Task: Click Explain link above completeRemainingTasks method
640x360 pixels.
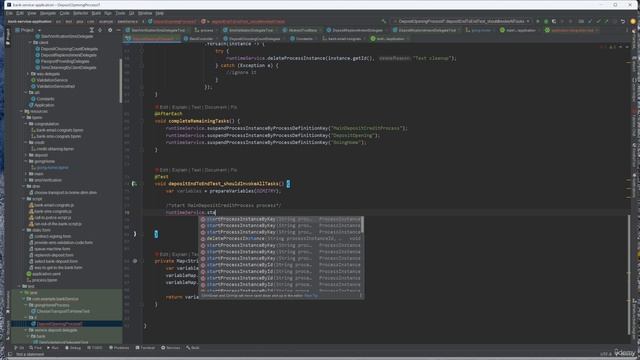Action: coord(179,107)
